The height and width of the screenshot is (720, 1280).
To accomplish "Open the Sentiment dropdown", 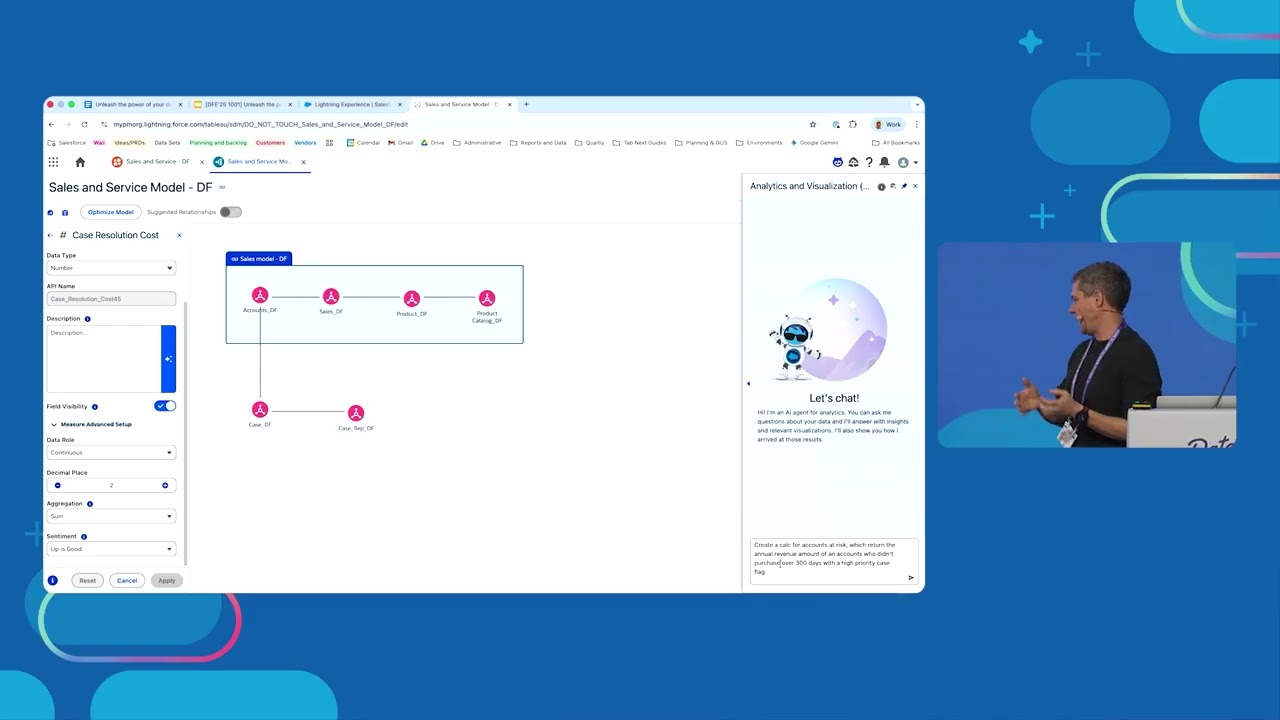I will [x=111, y=549].
